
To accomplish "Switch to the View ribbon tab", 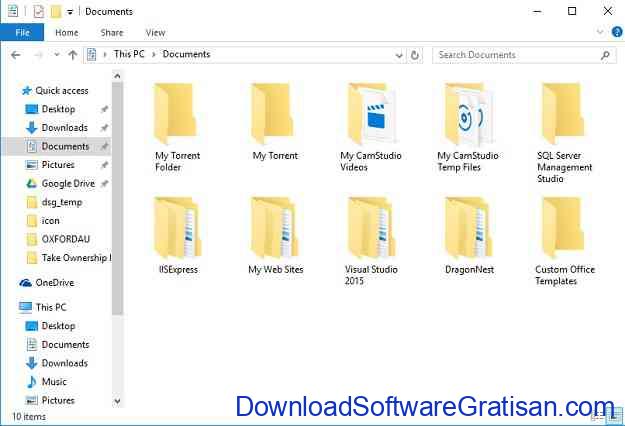I will [155, 33].
